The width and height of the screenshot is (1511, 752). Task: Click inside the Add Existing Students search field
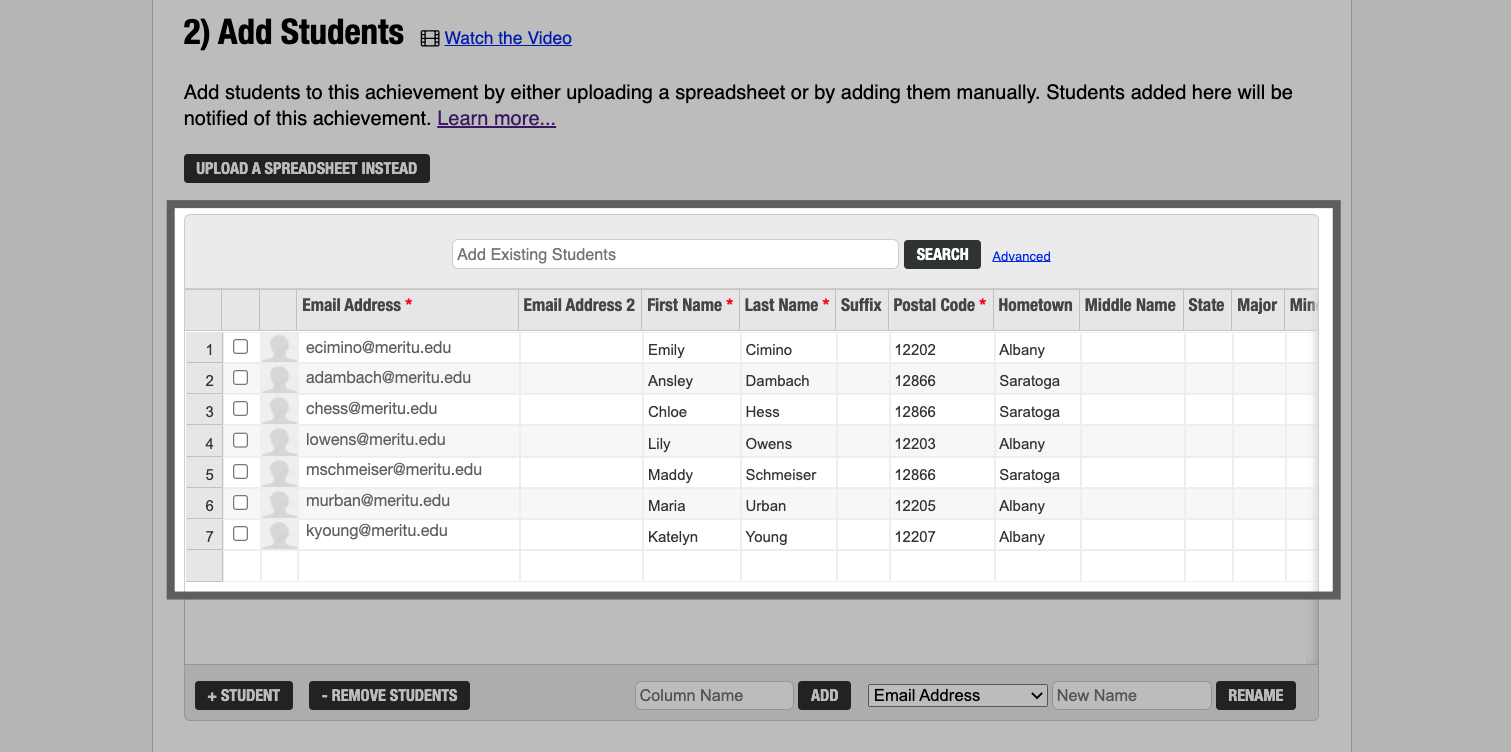coord(674,254)
